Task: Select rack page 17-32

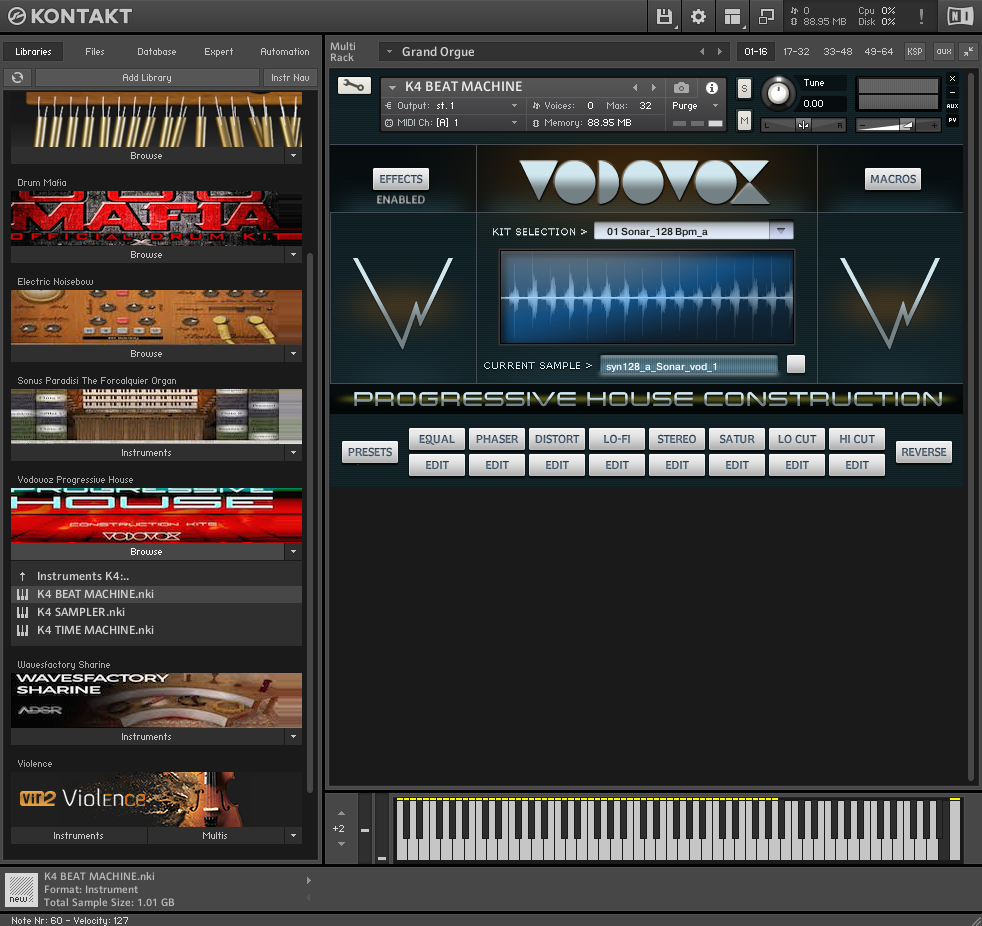Action: (796, 52)
